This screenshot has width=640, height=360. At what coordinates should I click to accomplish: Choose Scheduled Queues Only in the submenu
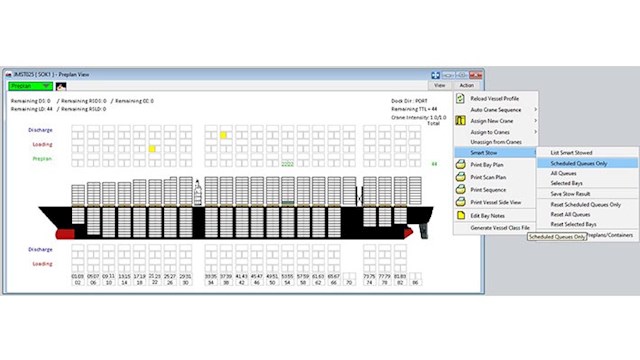coord(587,163)
